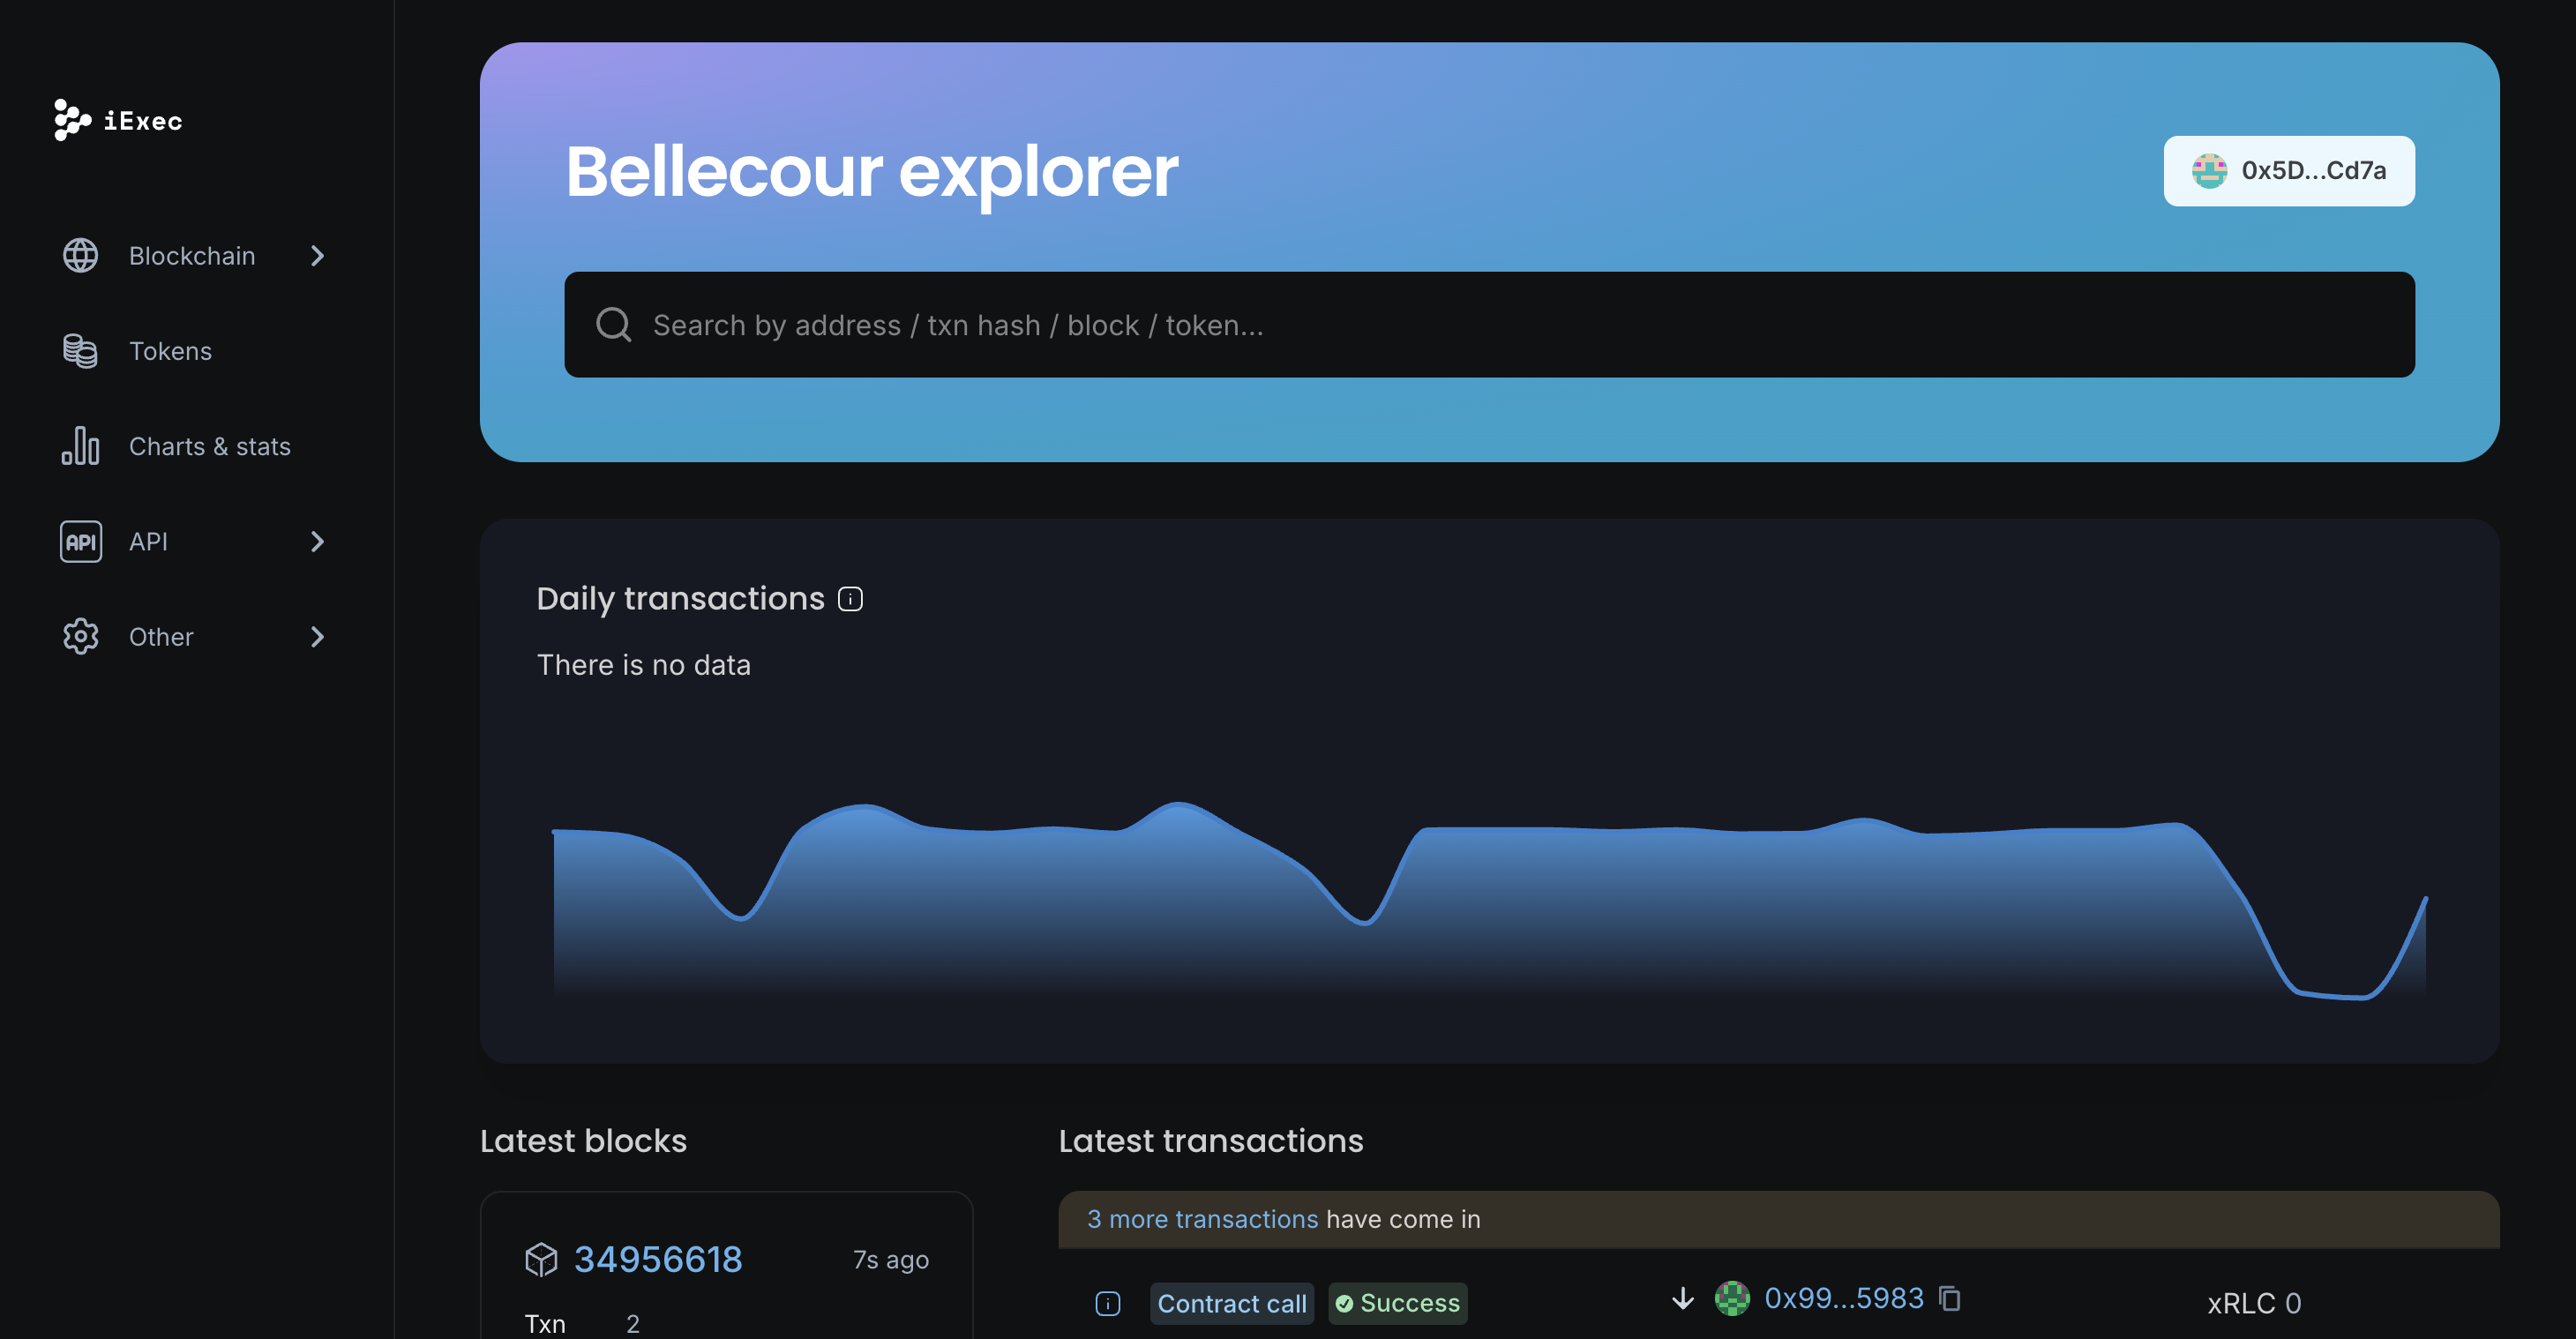Open the Tokens page from the sidebar

coord(170,351)
